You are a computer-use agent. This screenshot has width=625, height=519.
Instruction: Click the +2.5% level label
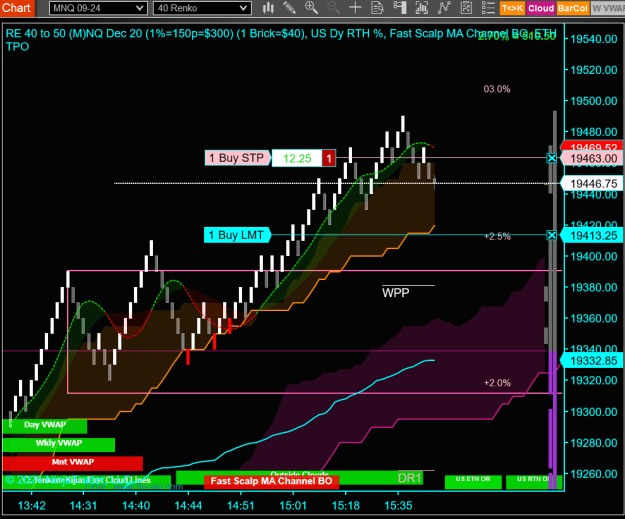(x=497, y=236)
